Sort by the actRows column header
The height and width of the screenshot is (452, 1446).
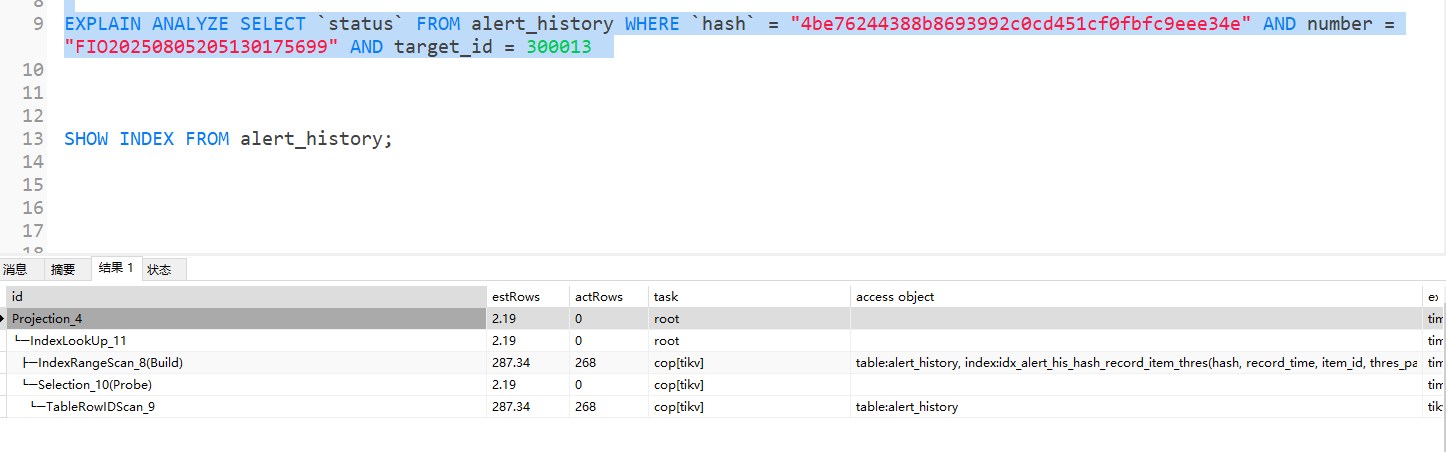pos(607,297)
